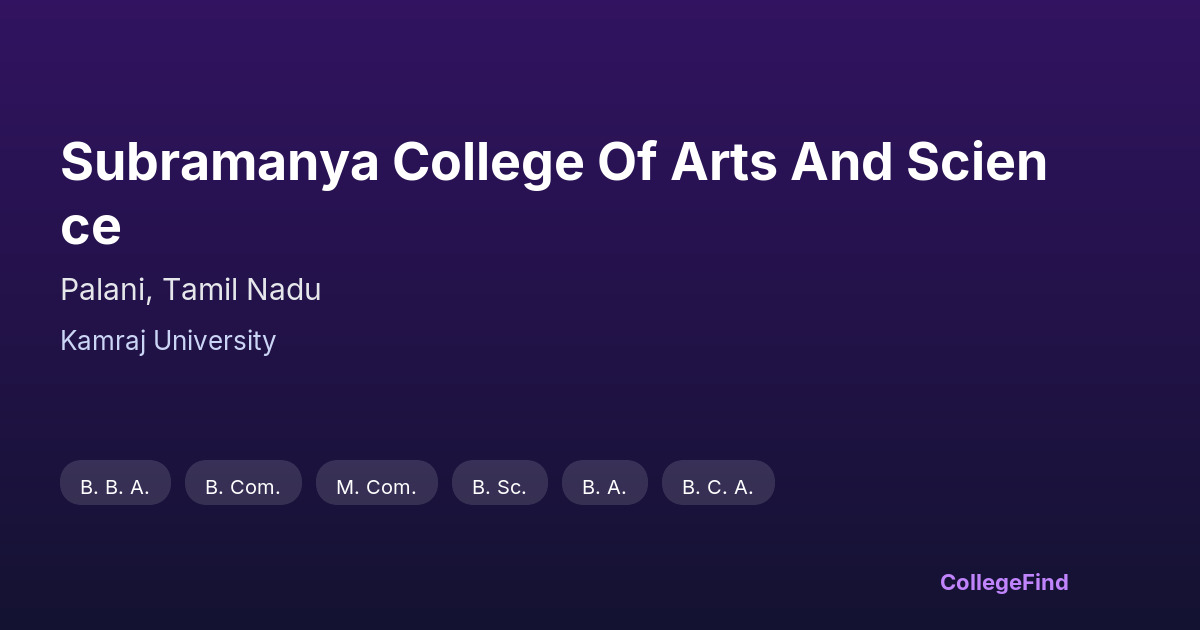The height and width of the screenshot is (630, 1200).
Task: Click the word University below the location
Action: tap(214, 341)
